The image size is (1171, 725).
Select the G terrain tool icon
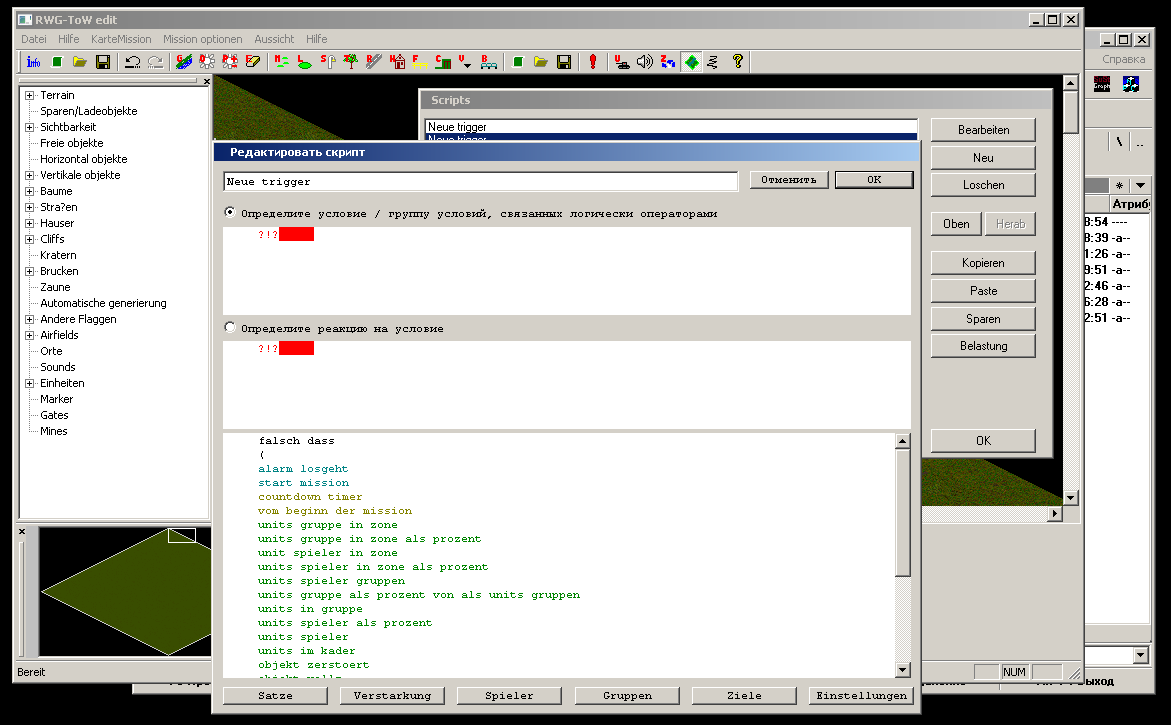pos(184,62)
